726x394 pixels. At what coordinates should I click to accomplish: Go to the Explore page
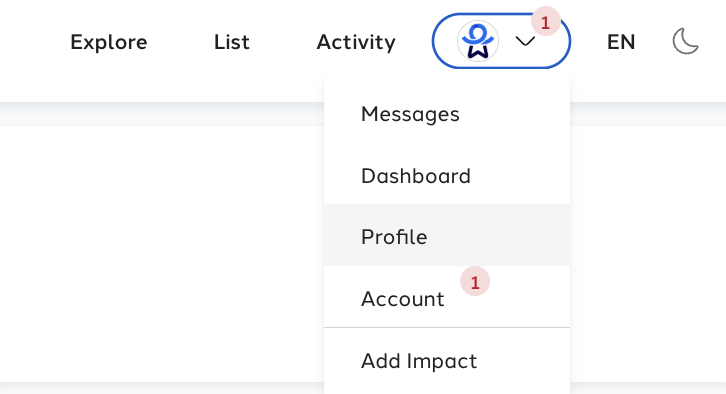(x=109, y=43)
